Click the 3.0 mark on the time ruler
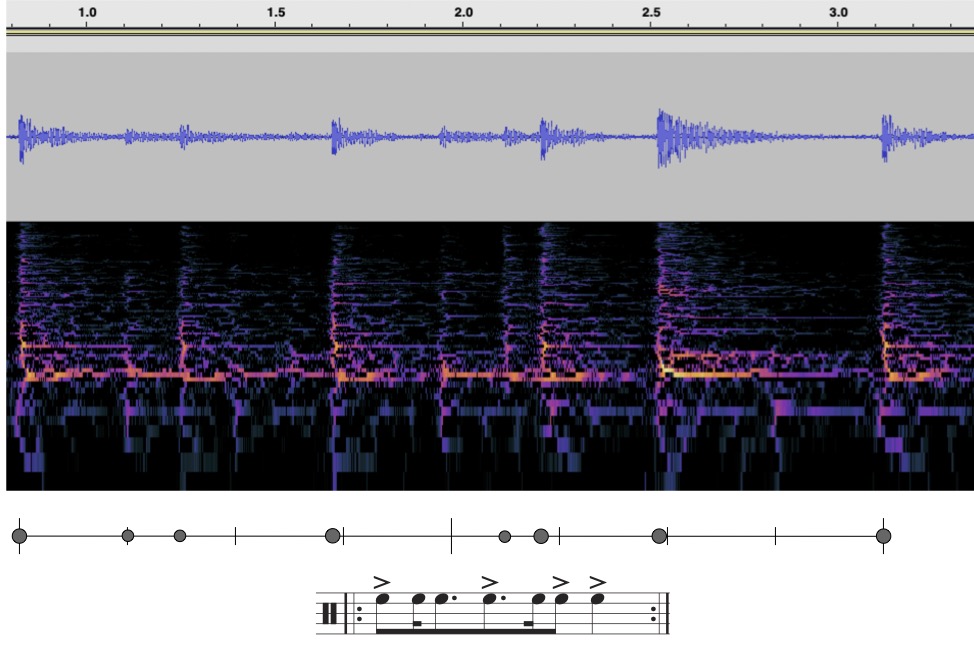 click(x=838, y=12)
